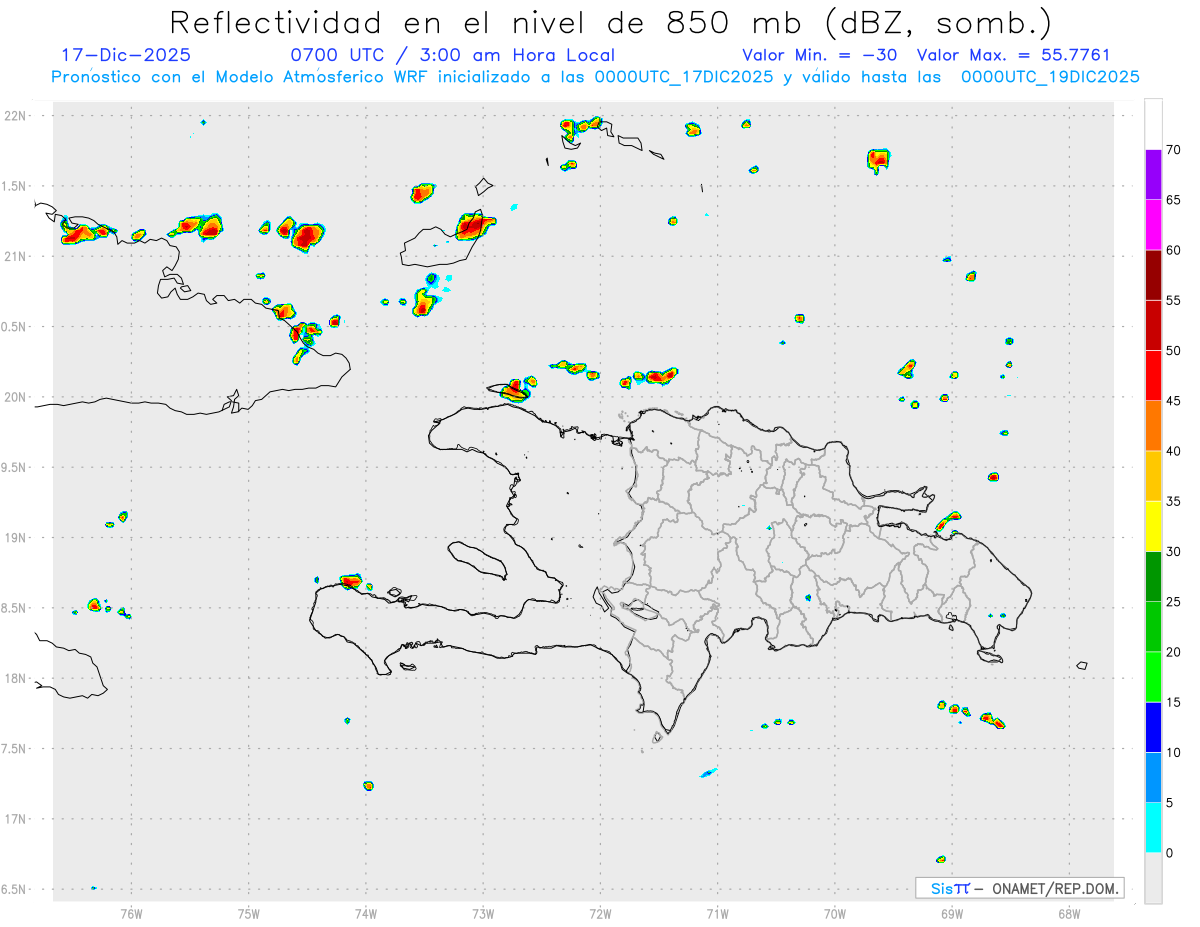Click the "73W" longitude label
Image resolution: width=1200 pixels, height=927 pixels.
(483, 913)
